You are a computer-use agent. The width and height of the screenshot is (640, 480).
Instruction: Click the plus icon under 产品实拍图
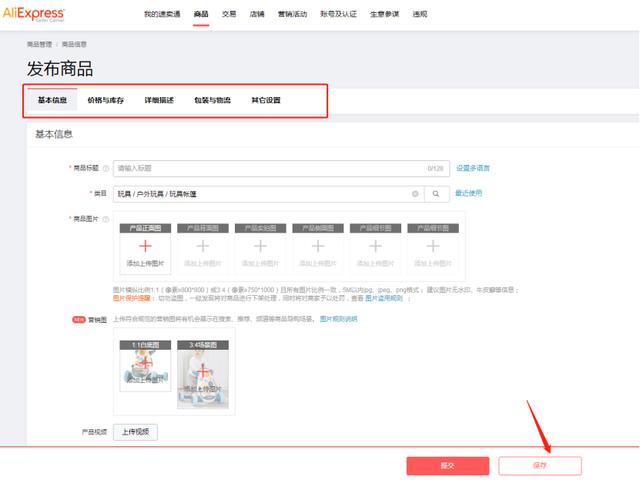coord(260,246)
